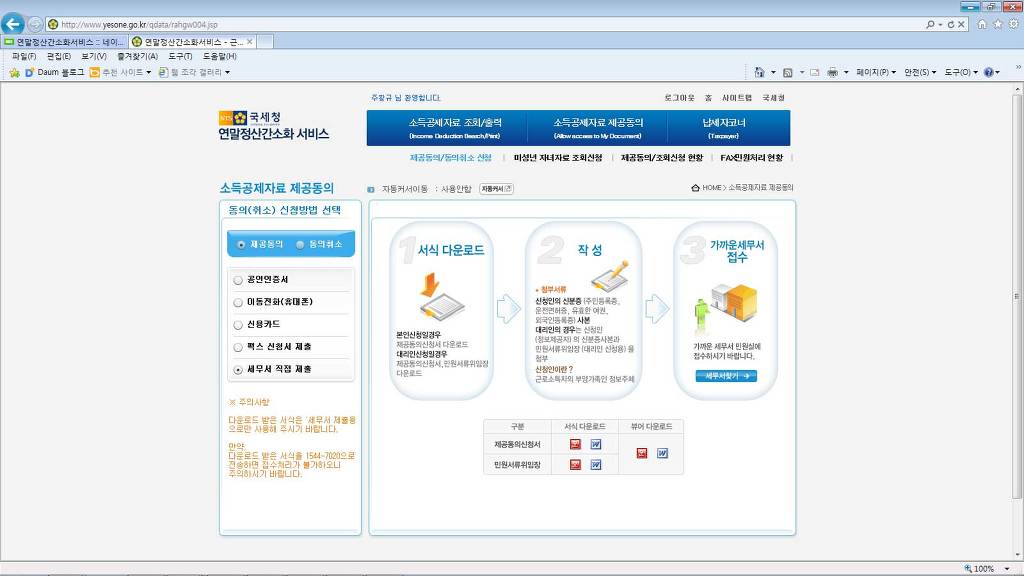Expand the home page dropdown arrow
The width and height of the screenshot is (1024, 576).
click(773, 72)
